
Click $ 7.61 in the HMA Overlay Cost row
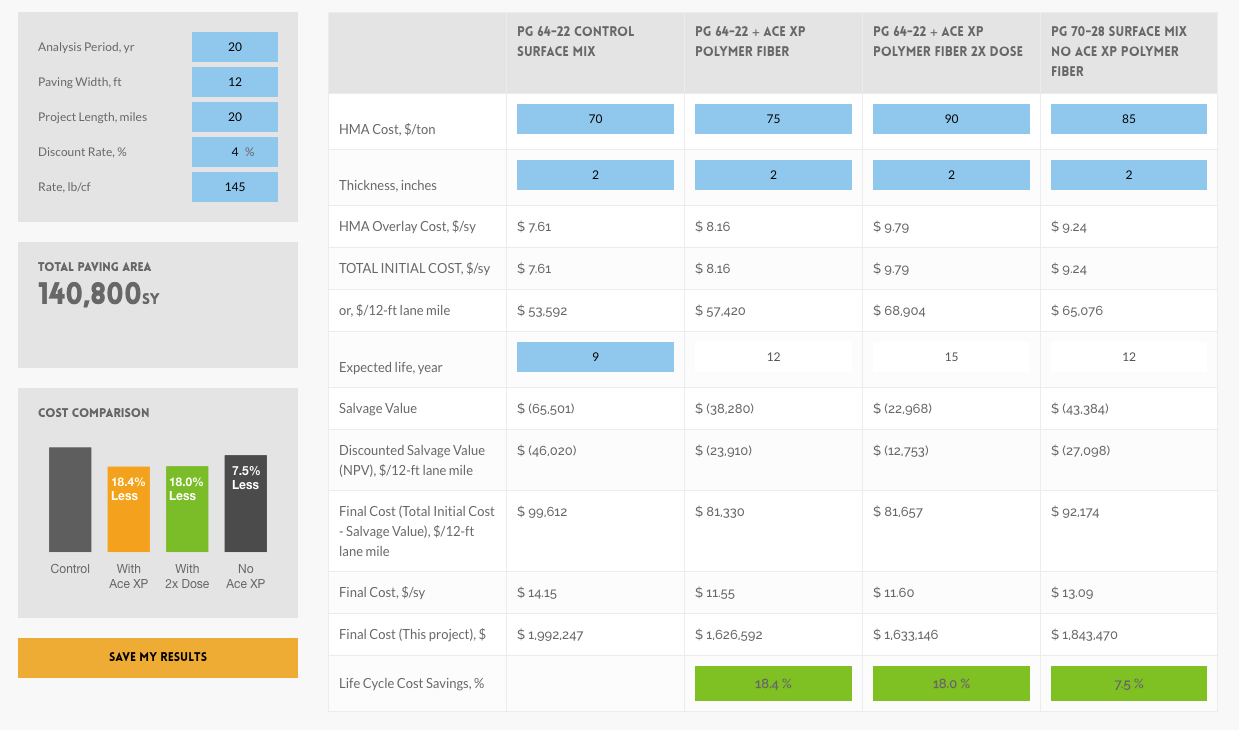coord(534,227)
